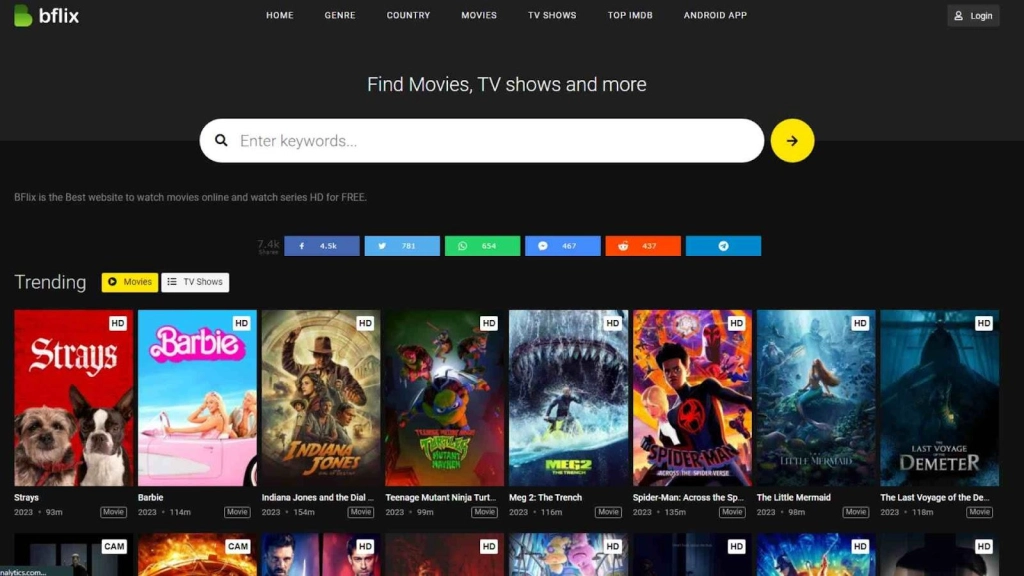Open the Login panel
This screenshot has height=576, width=1024.
pos(972,15)
